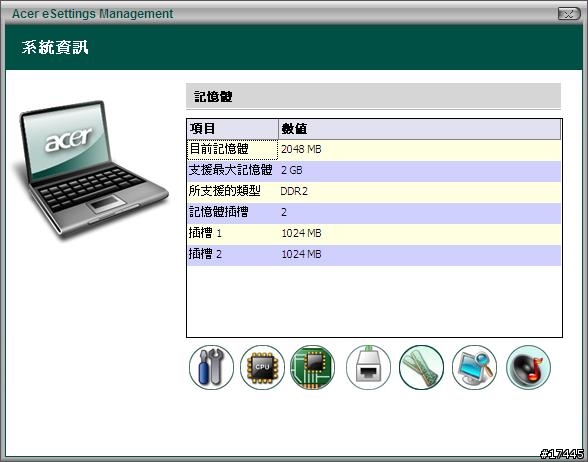Click the 2 GB value
Viewport: 588px width, 462px height.
pyautogui.click(x=292, y=170)
